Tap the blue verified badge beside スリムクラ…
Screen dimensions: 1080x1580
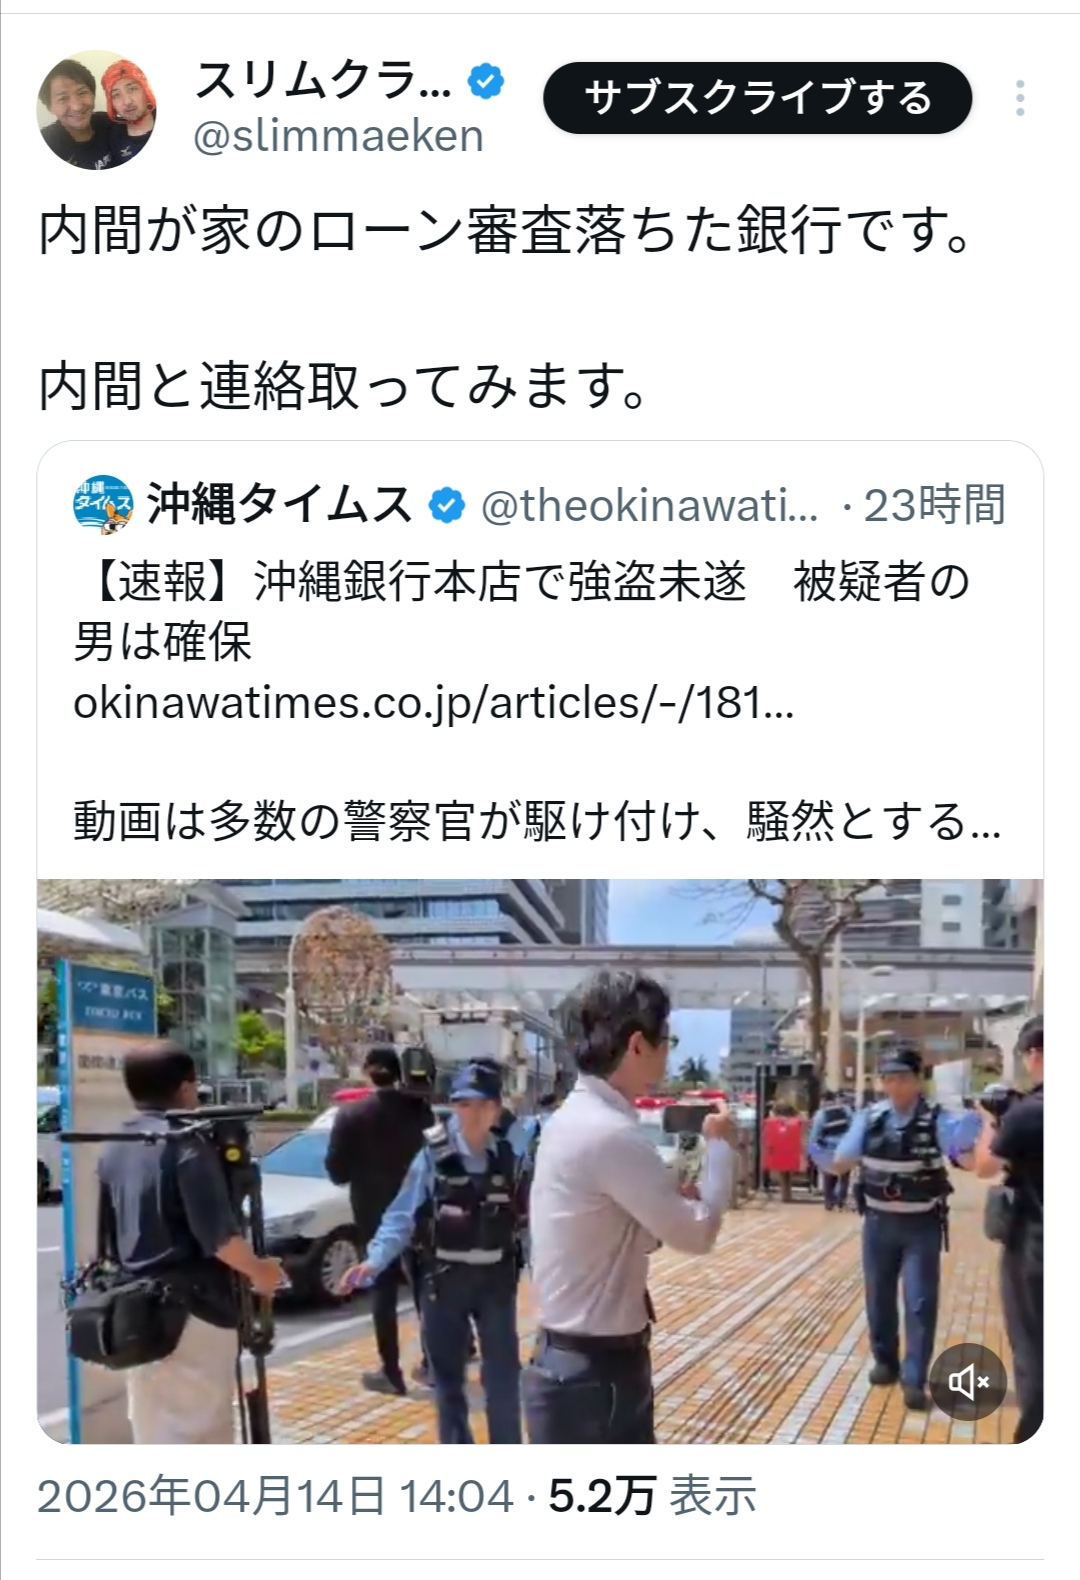[x=487, y=82]
